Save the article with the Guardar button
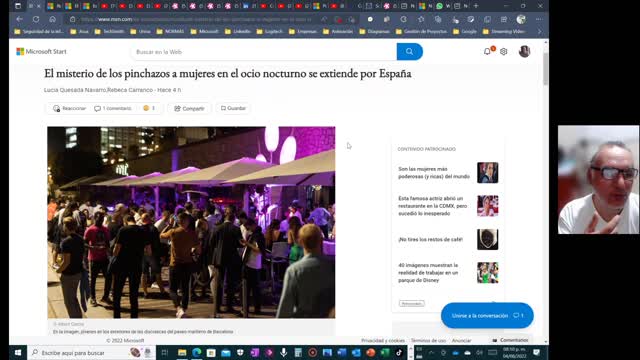This screenshot has width=640, height=360. [x=233, y=108]
